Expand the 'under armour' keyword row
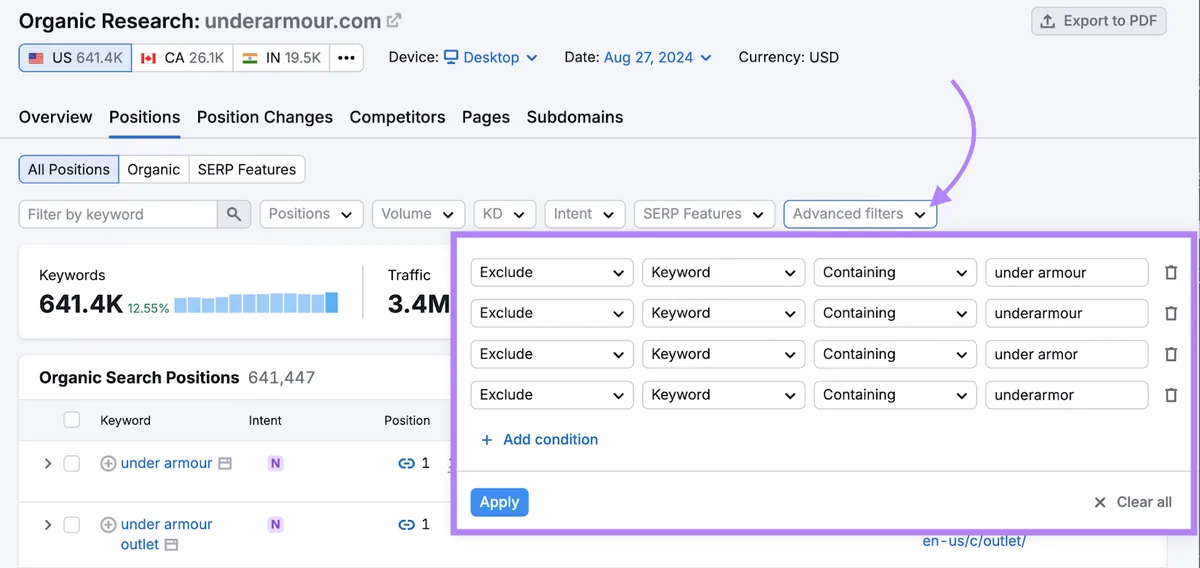 (x=47, y=463)
